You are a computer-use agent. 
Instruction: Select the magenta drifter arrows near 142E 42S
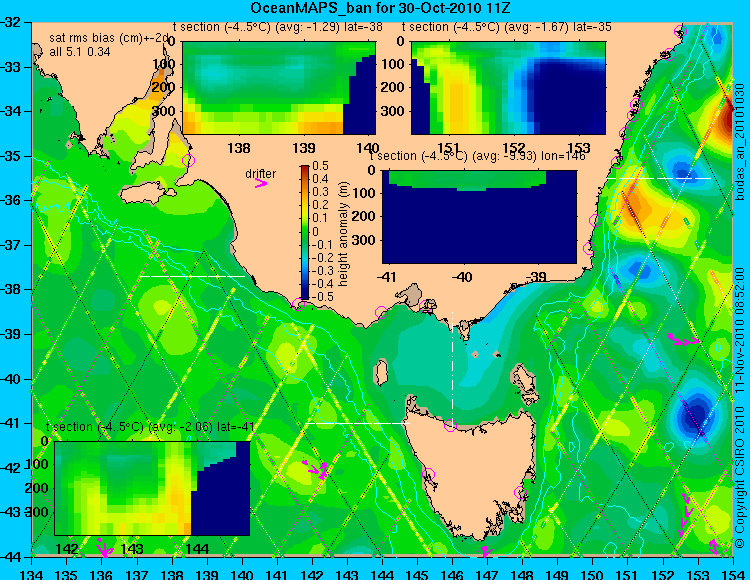tap(316, 470)
